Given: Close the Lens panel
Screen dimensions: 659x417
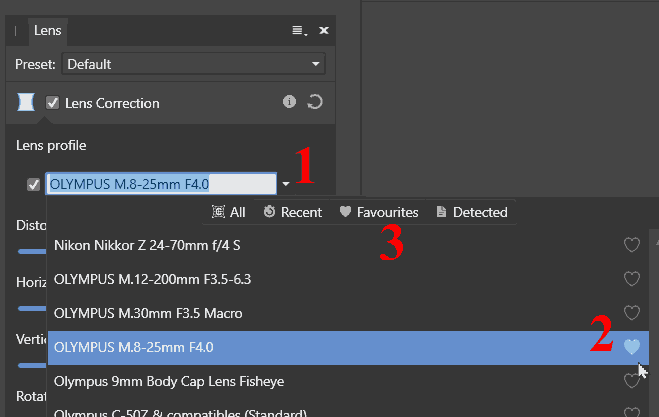Looking at the screenshot, I should click(324, 31).
